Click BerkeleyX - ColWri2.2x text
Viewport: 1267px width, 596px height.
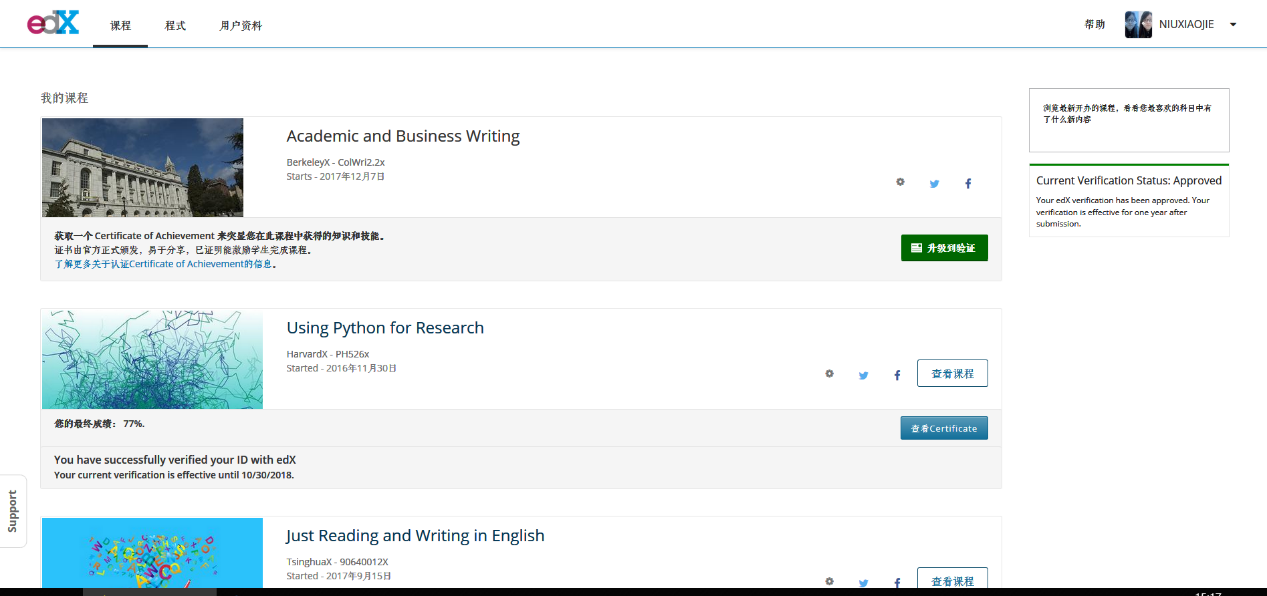[x=336, y=162]
